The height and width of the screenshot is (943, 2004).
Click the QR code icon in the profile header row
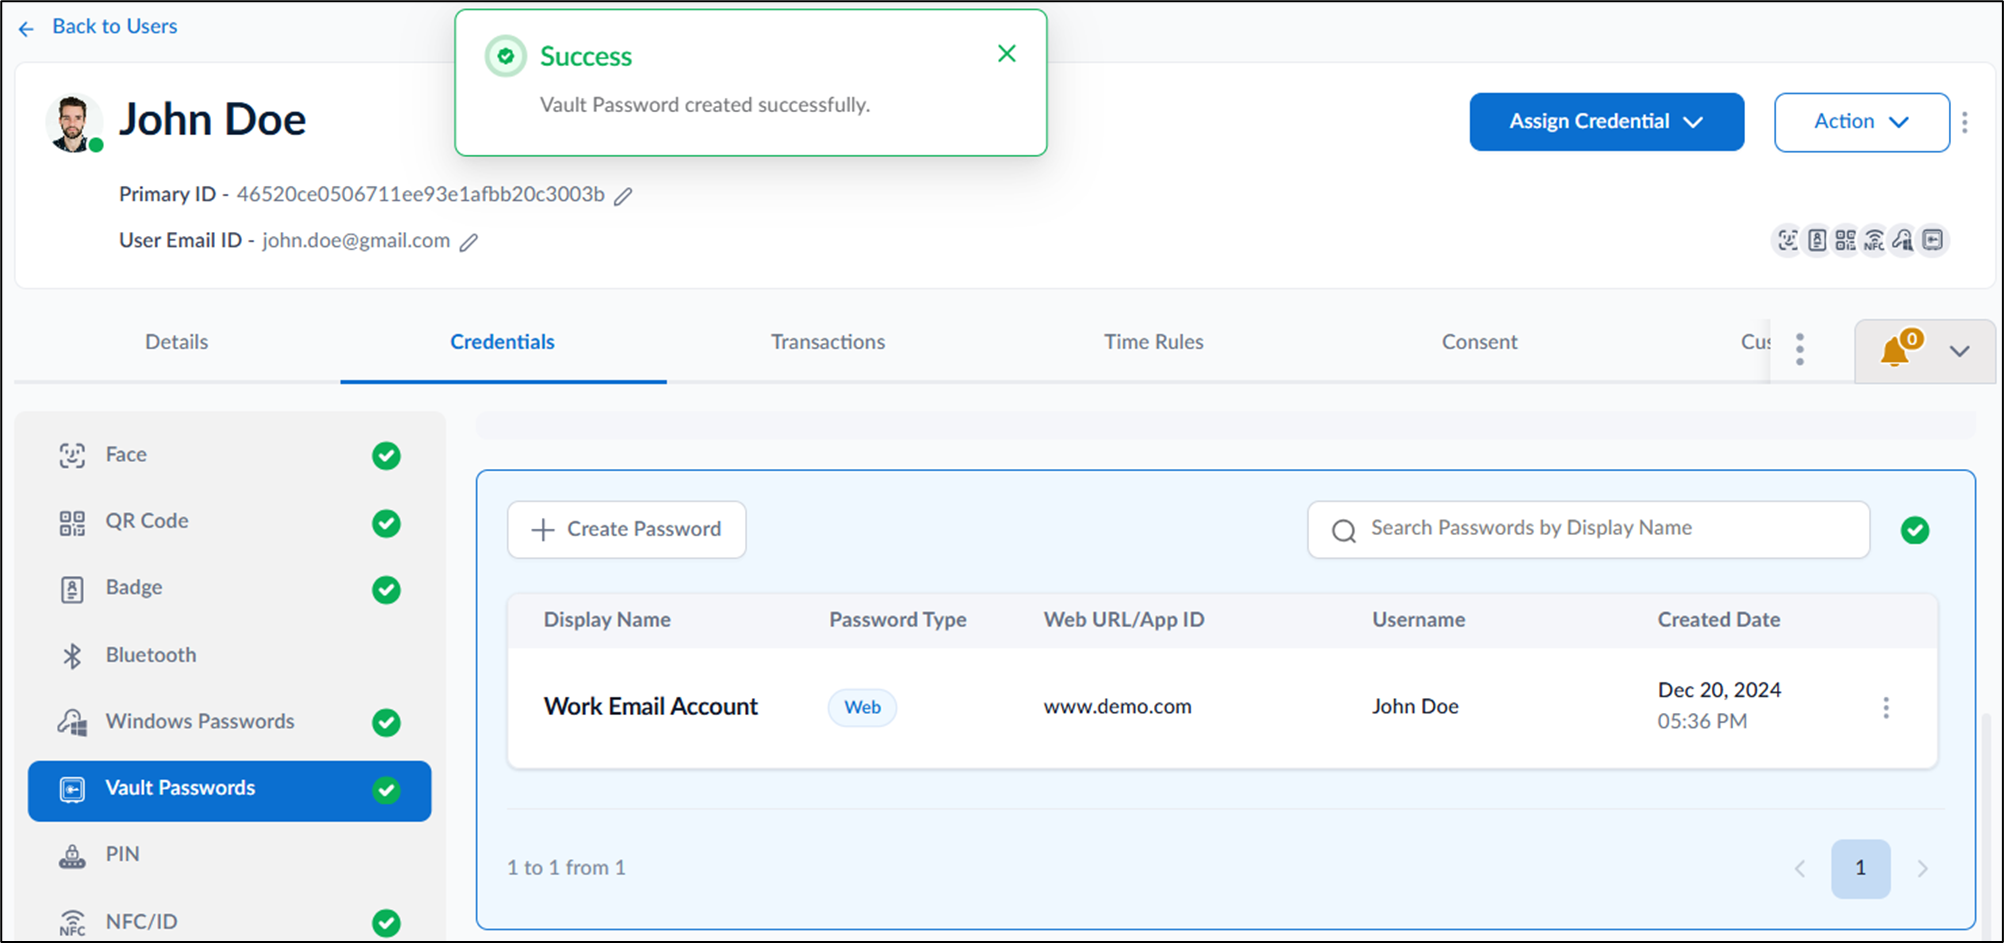click(1845, 240)
